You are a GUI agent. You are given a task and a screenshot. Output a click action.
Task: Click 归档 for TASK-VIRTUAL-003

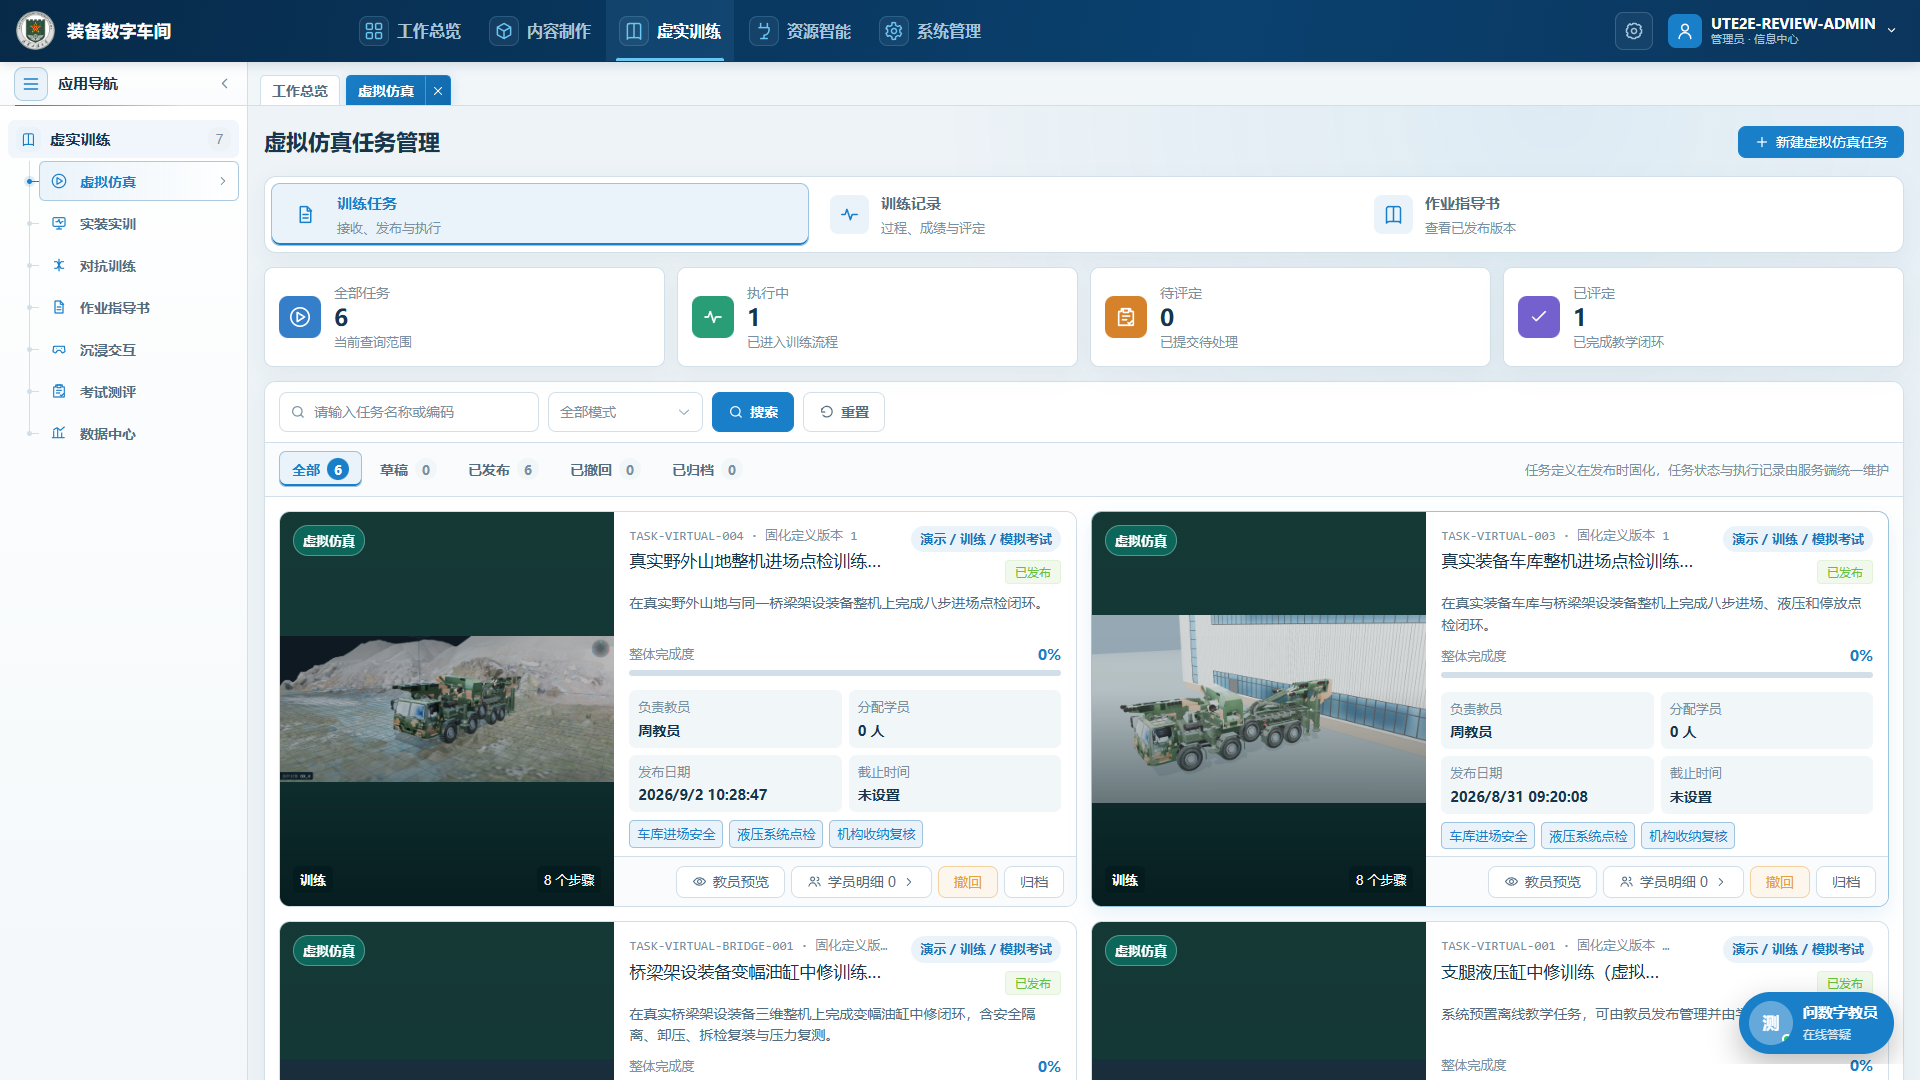pyautogui.click(x=1846, y=882)
